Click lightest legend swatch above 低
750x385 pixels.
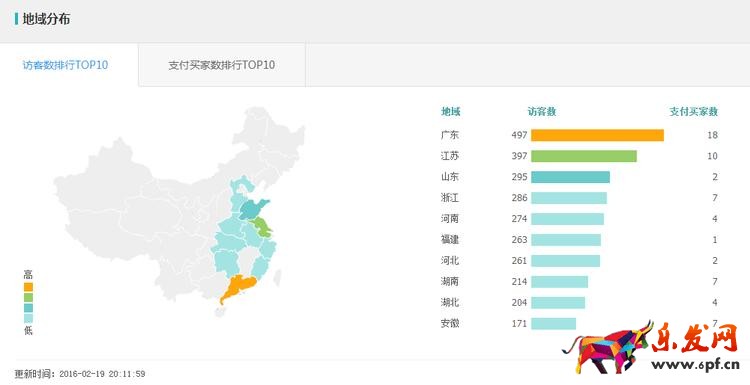pos(28,319)
